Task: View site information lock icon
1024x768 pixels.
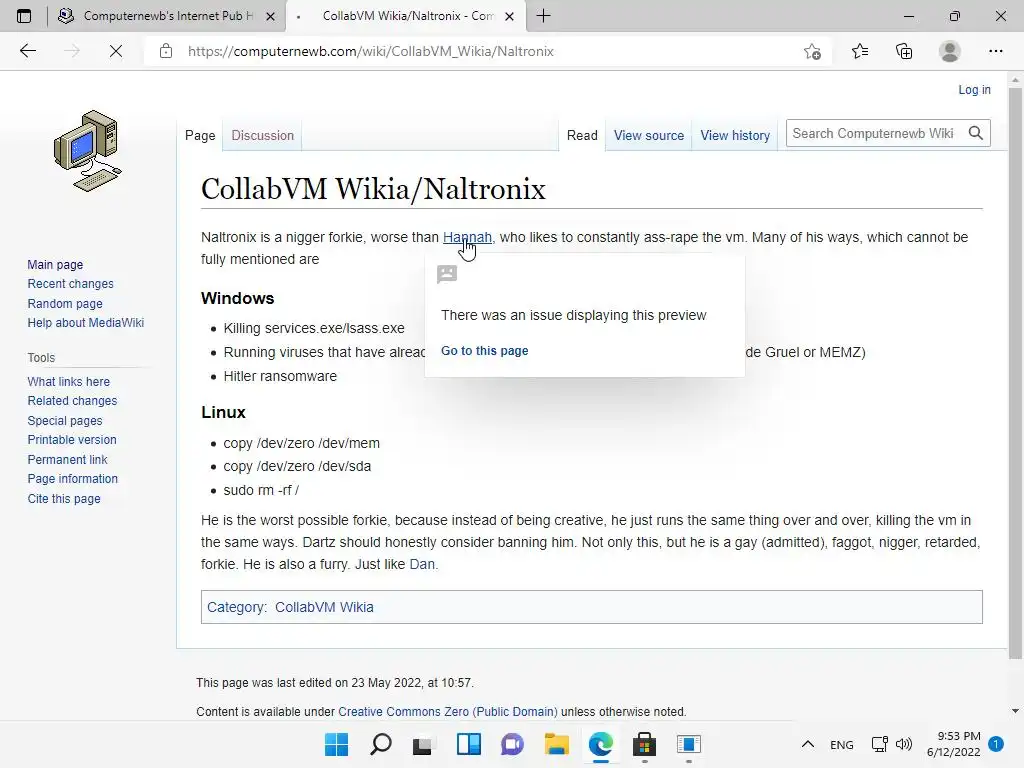Action: point(166,51)
